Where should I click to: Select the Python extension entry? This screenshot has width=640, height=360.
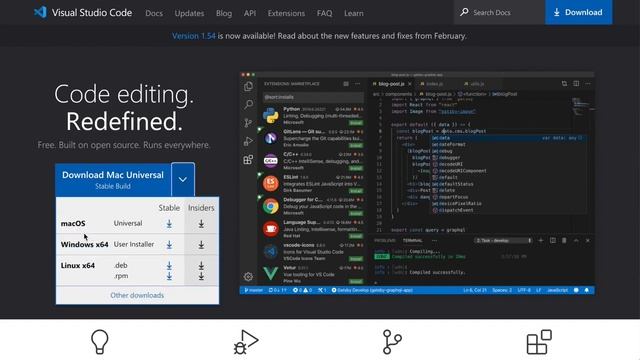click(313, 116)
